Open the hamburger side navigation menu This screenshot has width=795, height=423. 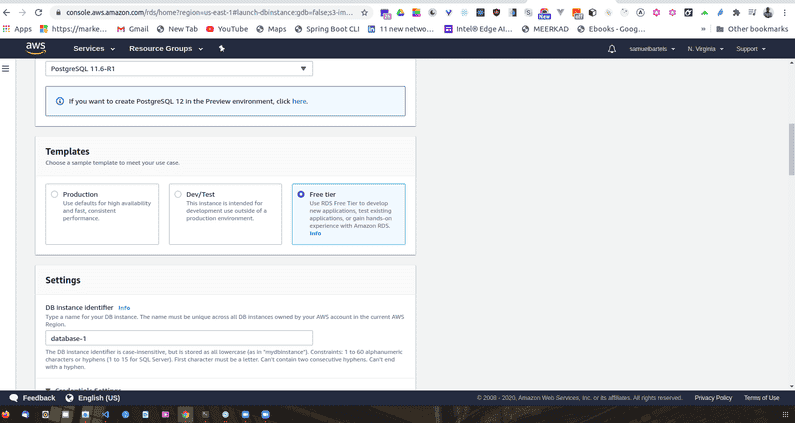[x=6, y=68]
